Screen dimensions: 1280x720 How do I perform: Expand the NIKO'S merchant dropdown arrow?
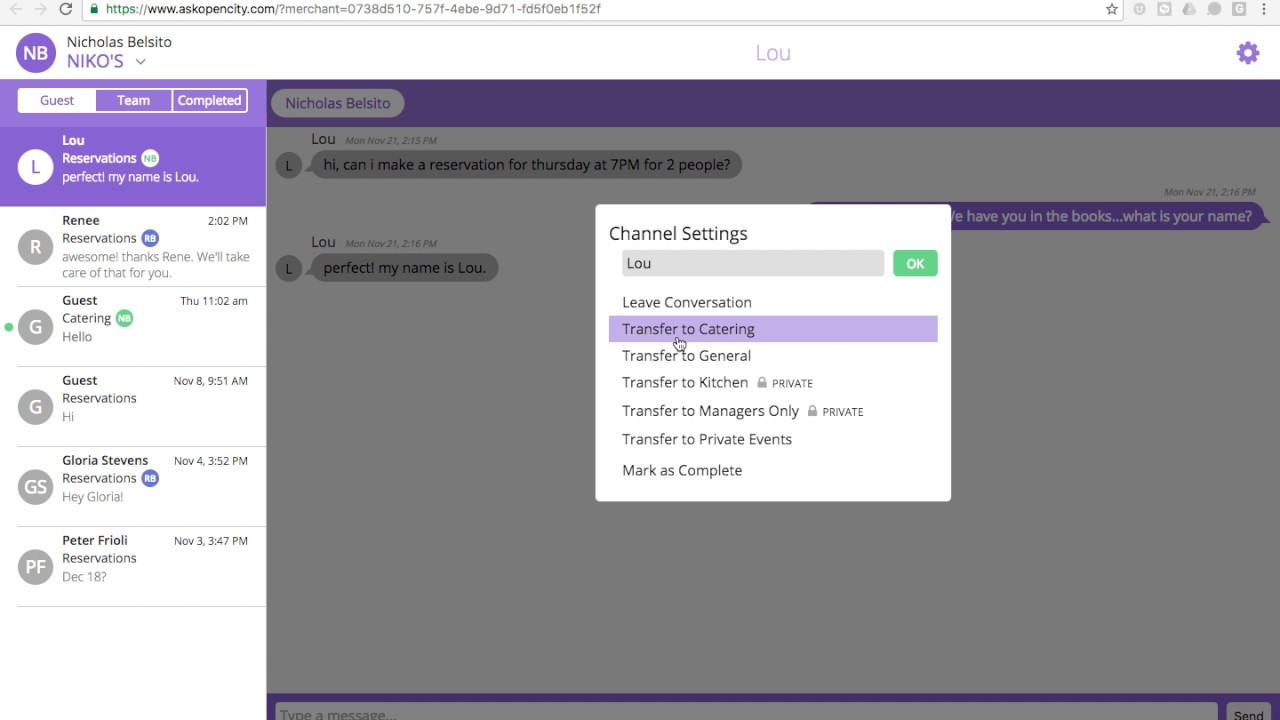click(141, 62)
